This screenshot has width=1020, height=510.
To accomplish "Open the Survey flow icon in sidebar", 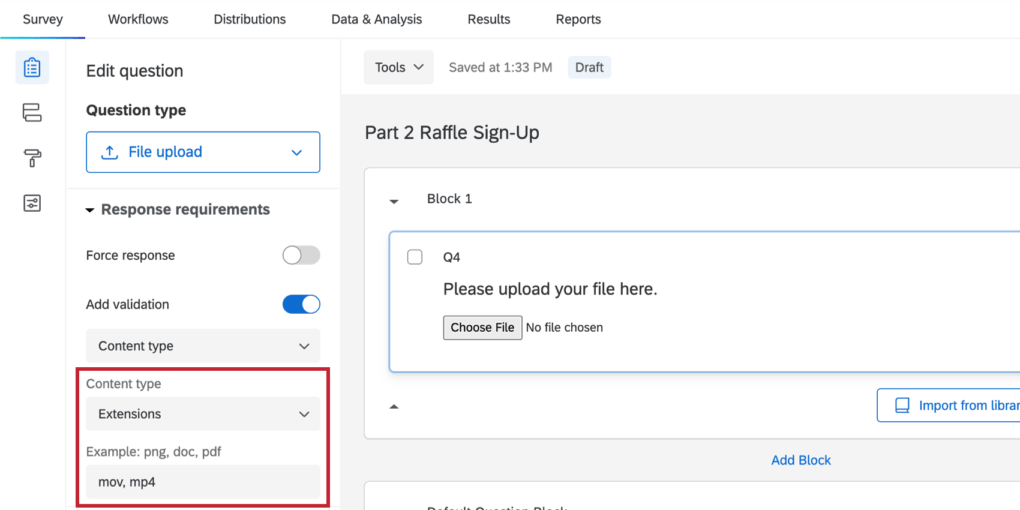I will [x=32, y=113].
